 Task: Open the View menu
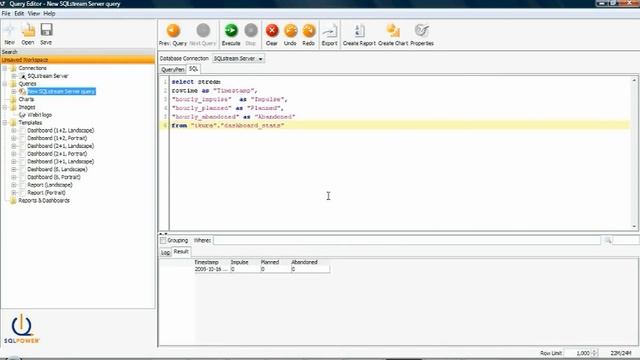coord(34,13)
